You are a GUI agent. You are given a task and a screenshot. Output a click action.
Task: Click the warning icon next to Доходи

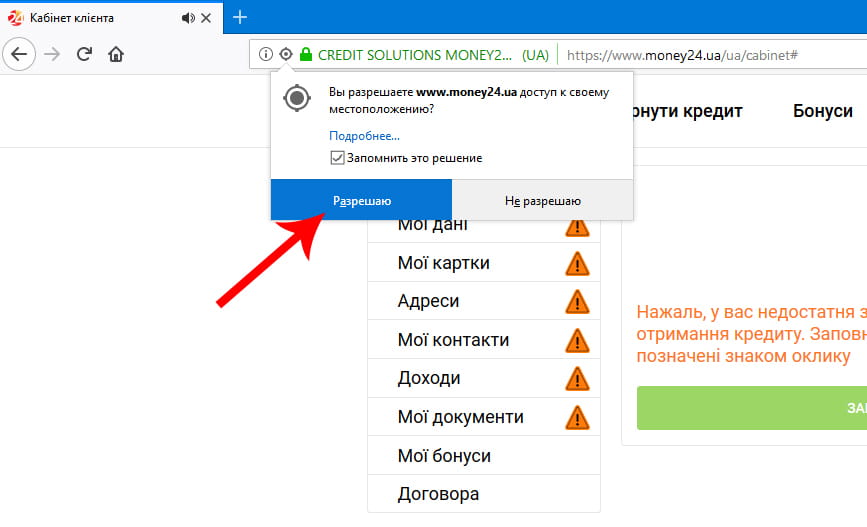(x=577, y=379)
